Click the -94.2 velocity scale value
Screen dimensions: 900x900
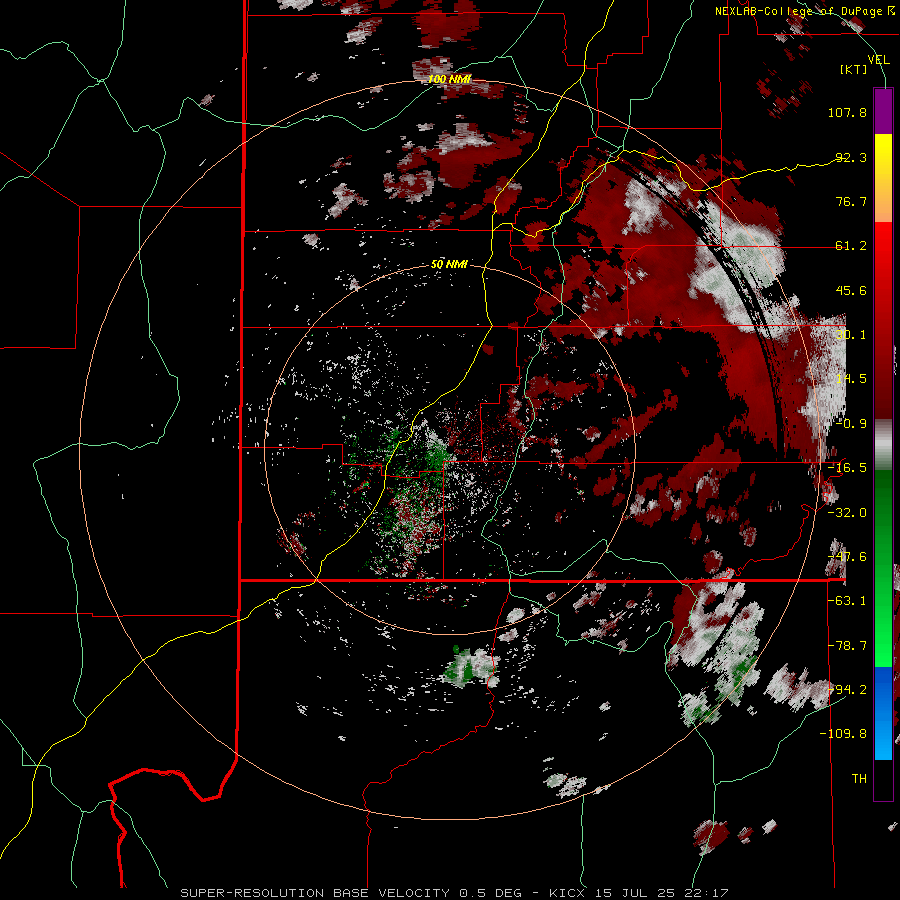pos(847,689)
